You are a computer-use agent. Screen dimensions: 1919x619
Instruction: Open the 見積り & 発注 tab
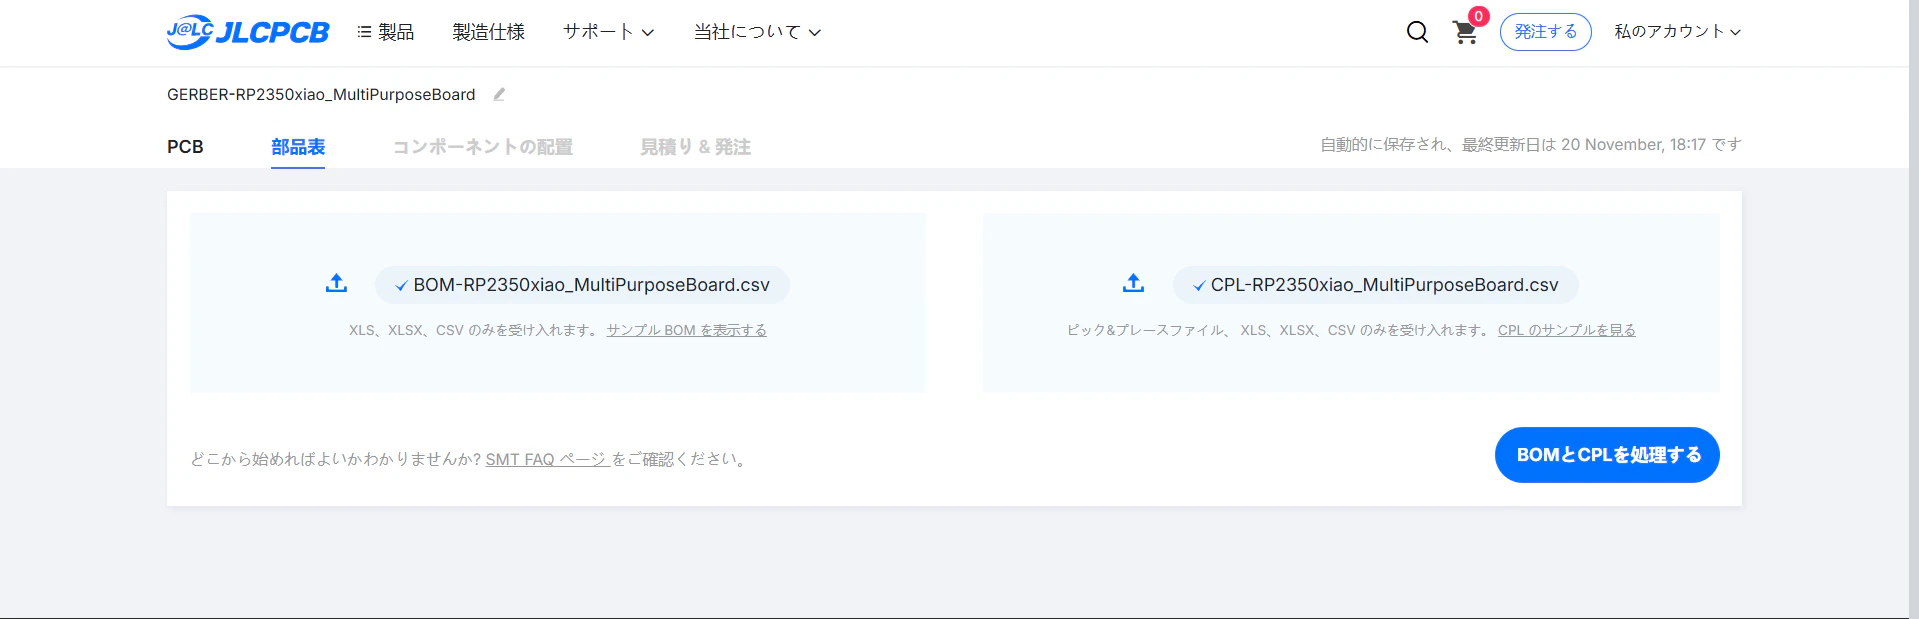(695, 147)
